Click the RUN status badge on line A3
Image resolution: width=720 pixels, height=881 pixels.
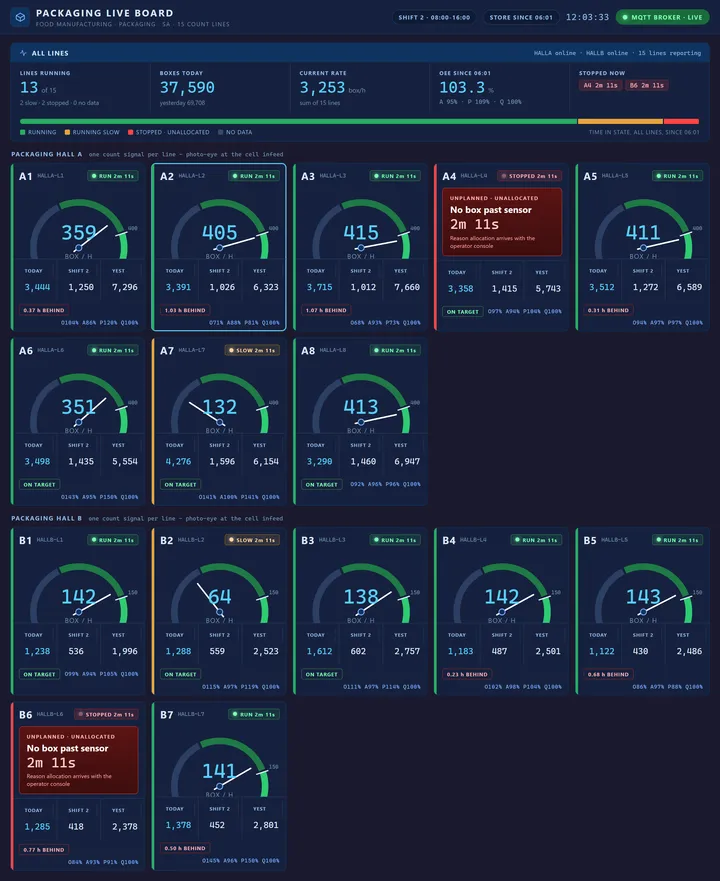(x=395, y=176)
